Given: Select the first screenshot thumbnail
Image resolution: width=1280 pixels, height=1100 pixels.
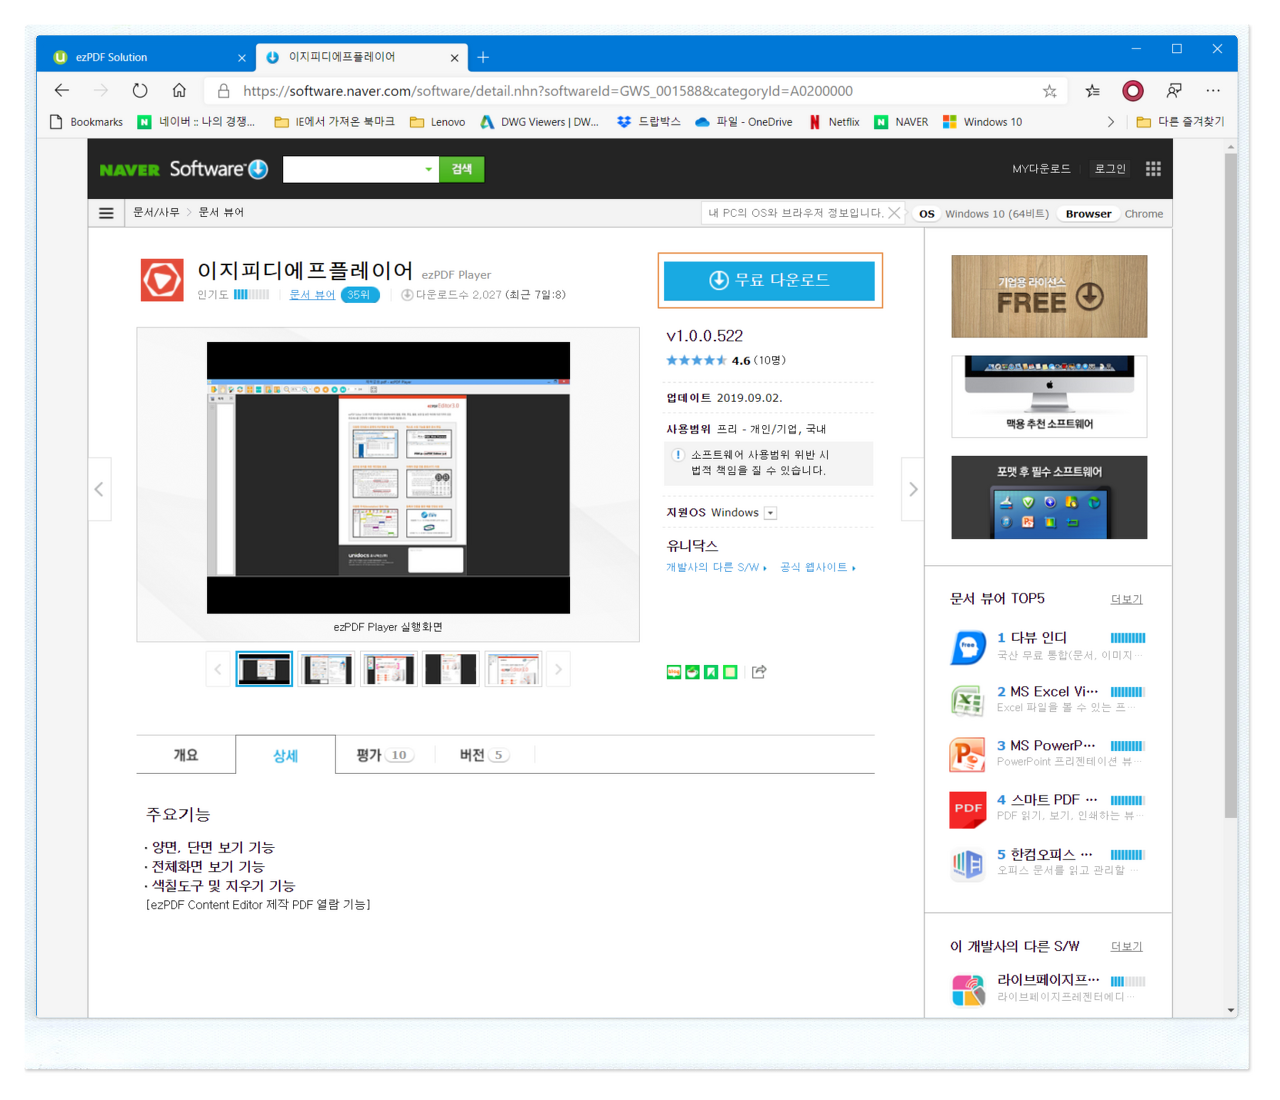Looking at the screenshot, I should pos(264,669).
